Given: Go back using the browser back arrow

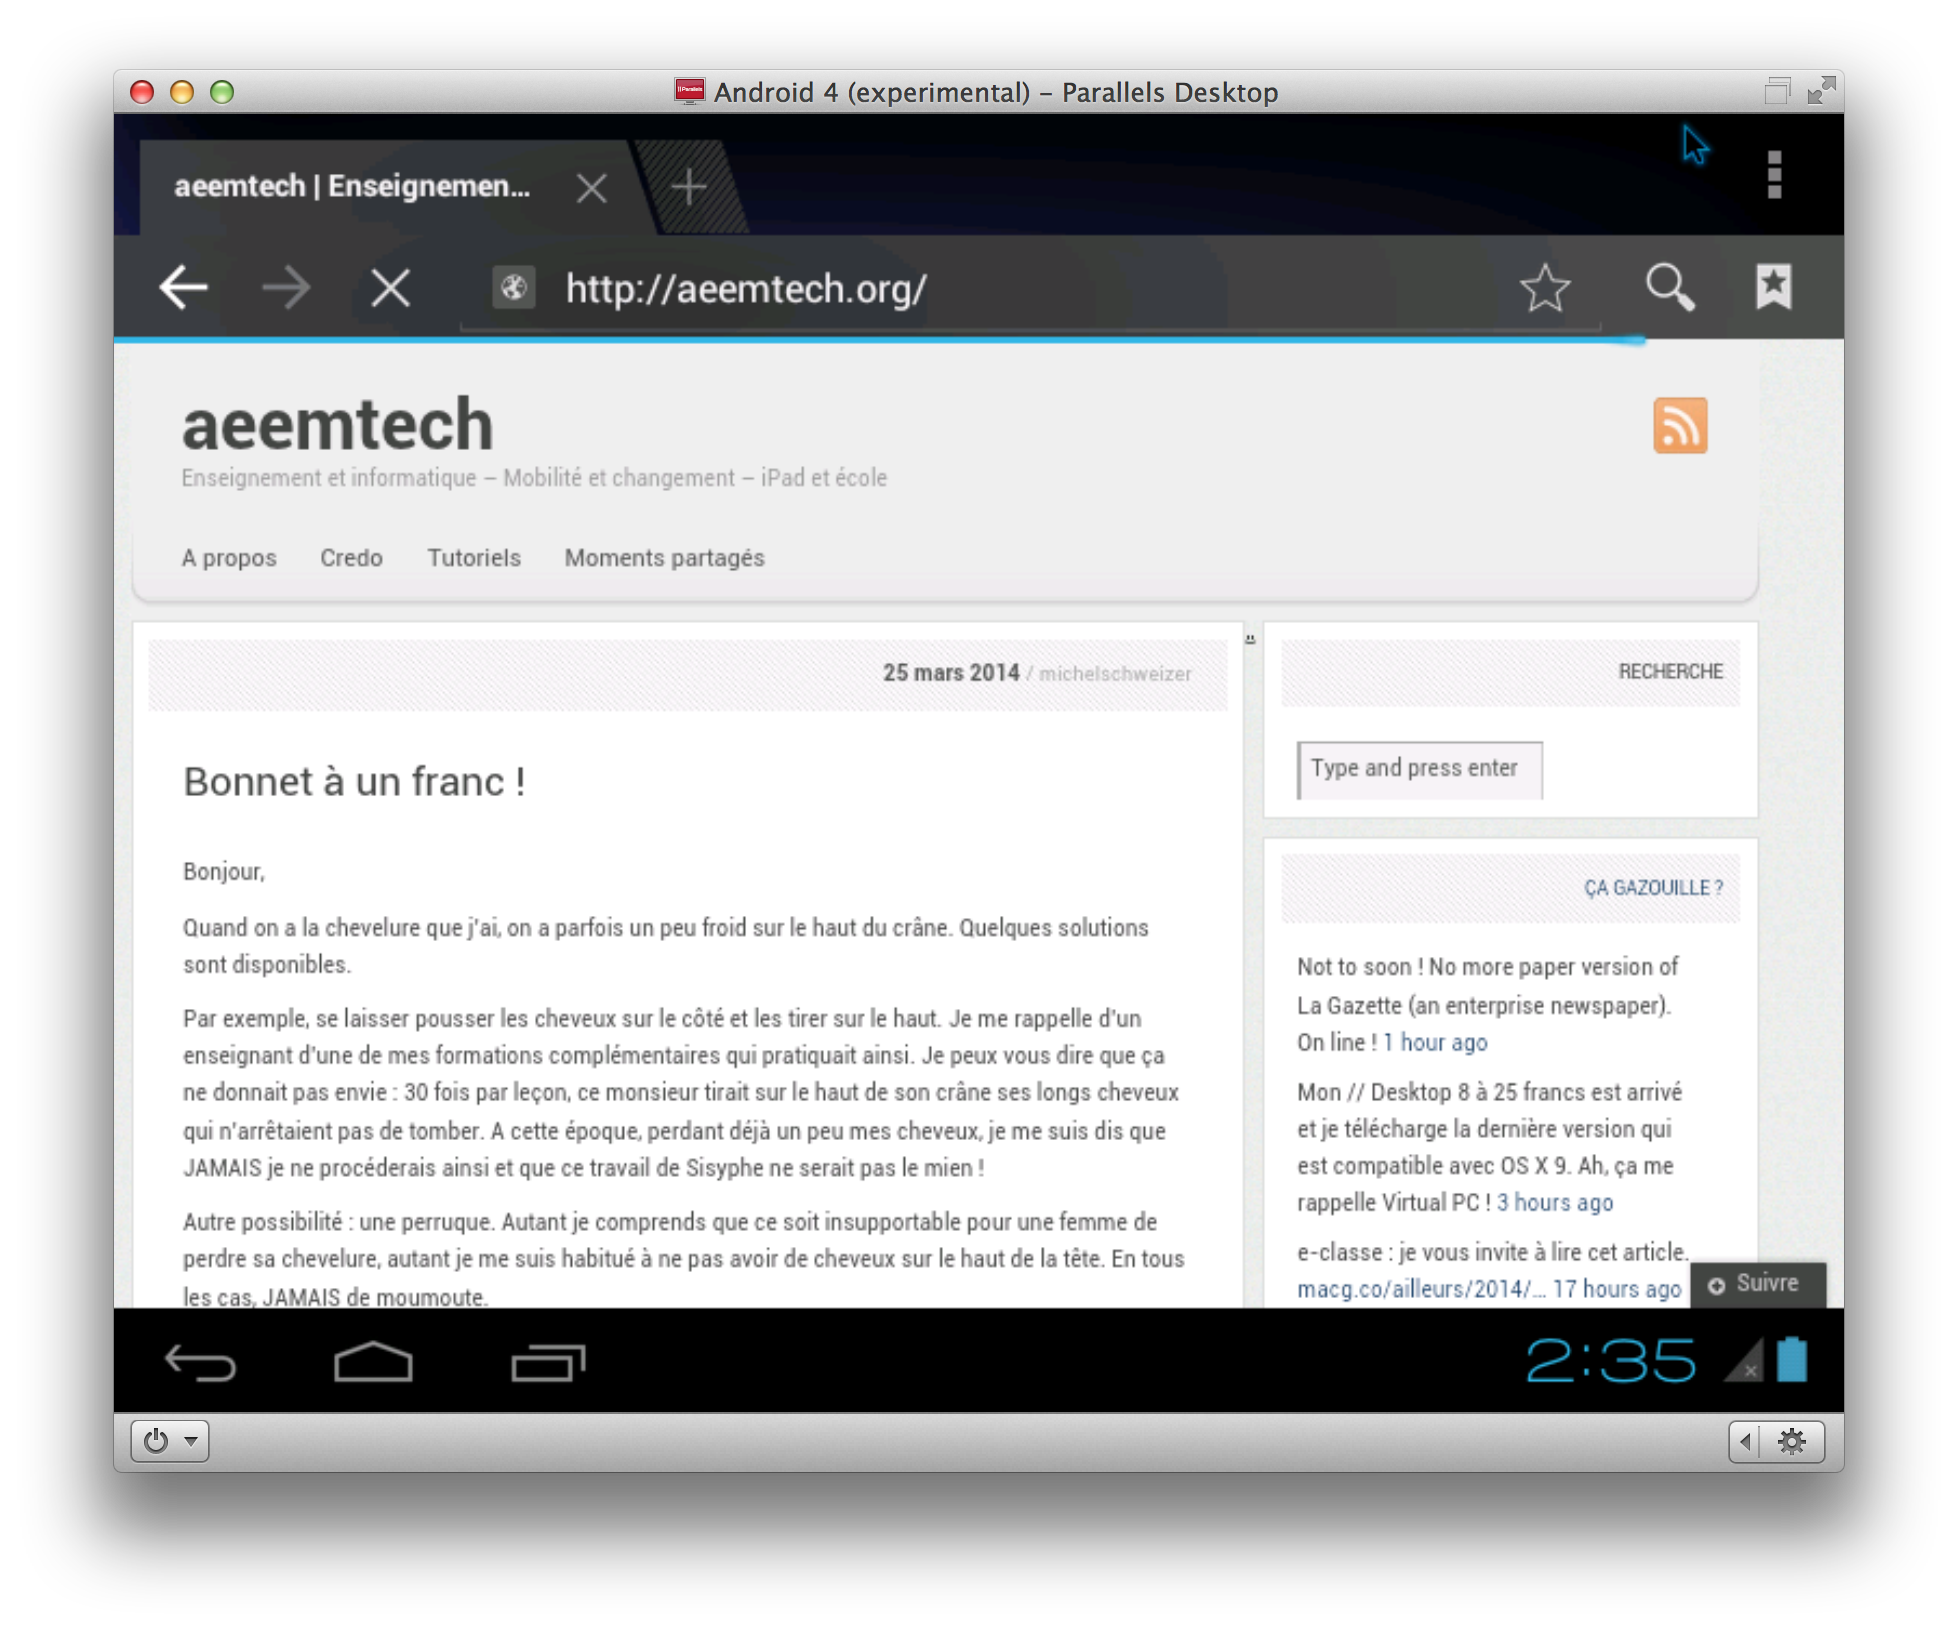Looking at the screenshot, I should click(x=184, y=289).
